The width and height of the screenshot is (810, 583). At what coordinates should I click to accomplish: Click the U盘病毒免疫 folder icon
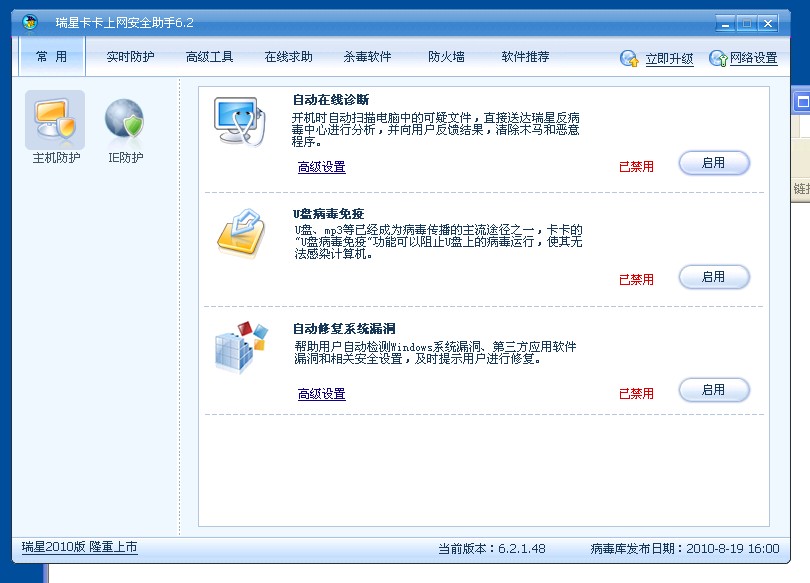point(241,232)
